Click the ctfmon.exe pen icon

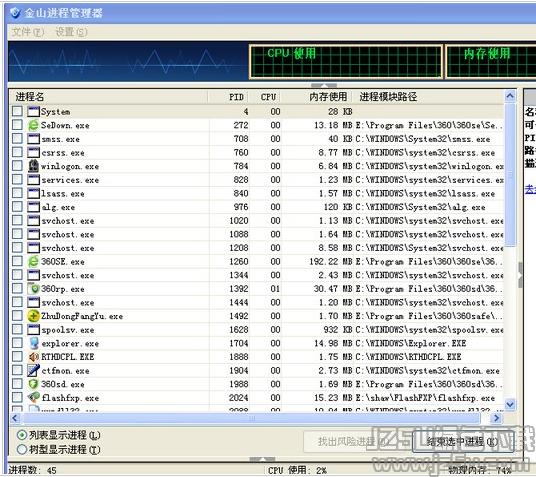(x=33, y=370)
